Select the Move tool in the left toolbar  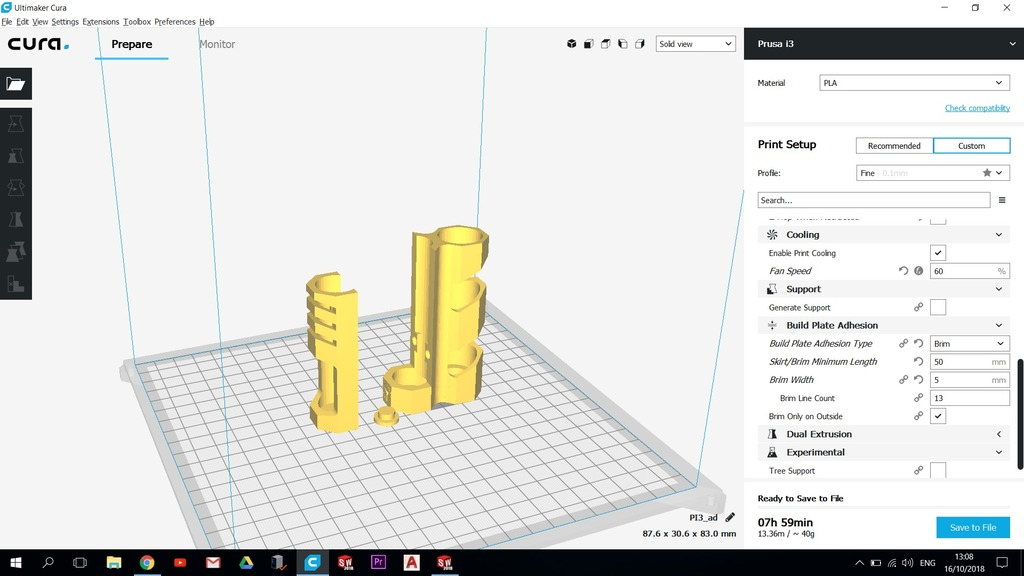click(x=15, y=123)
